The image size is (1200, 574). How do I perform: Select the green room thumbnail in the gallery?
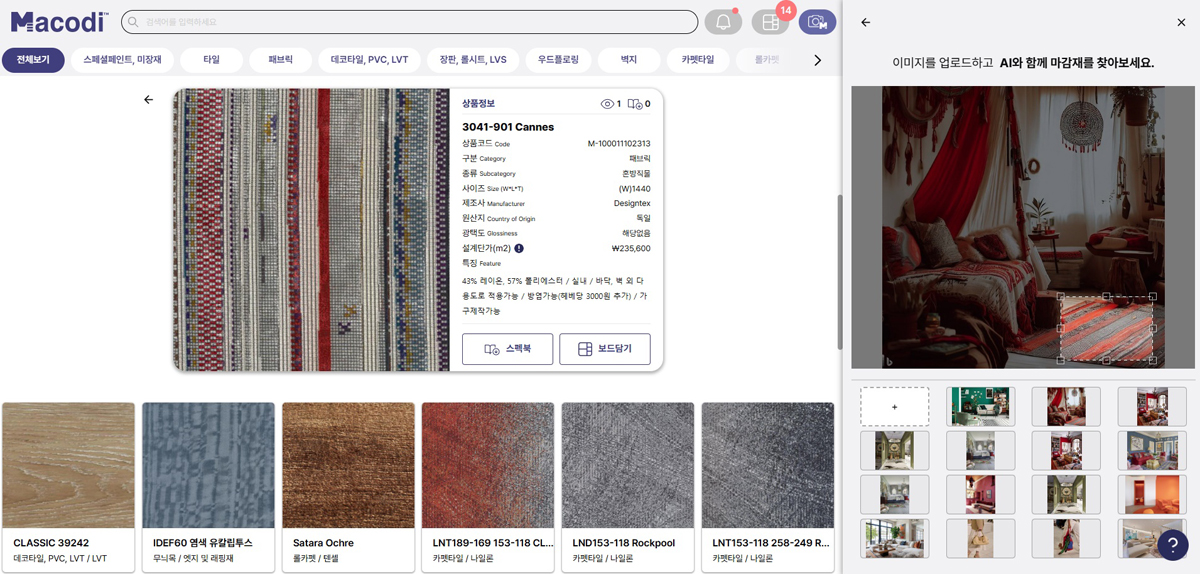(x=980, y=407)
